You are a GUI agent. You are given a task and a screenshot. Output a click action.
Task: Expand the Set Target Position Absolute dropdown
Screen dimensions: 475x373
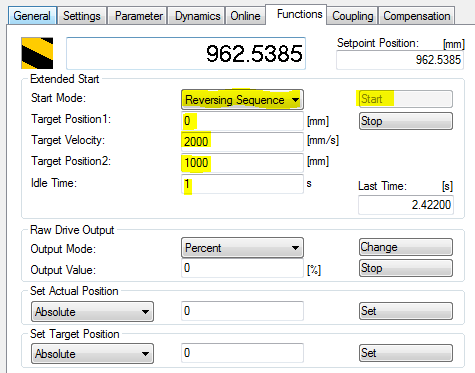tap(92, 353)
